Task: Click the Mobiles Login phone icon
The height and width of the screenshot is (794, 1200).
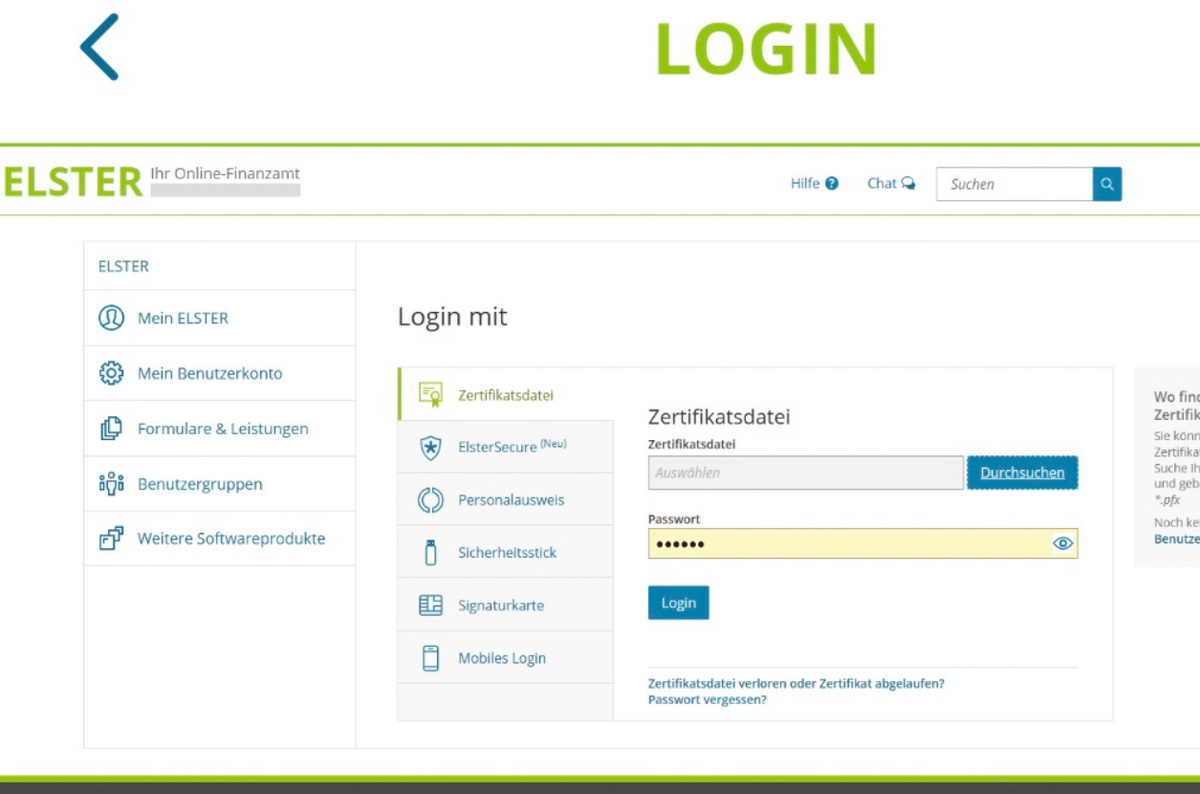Action: 431,658
